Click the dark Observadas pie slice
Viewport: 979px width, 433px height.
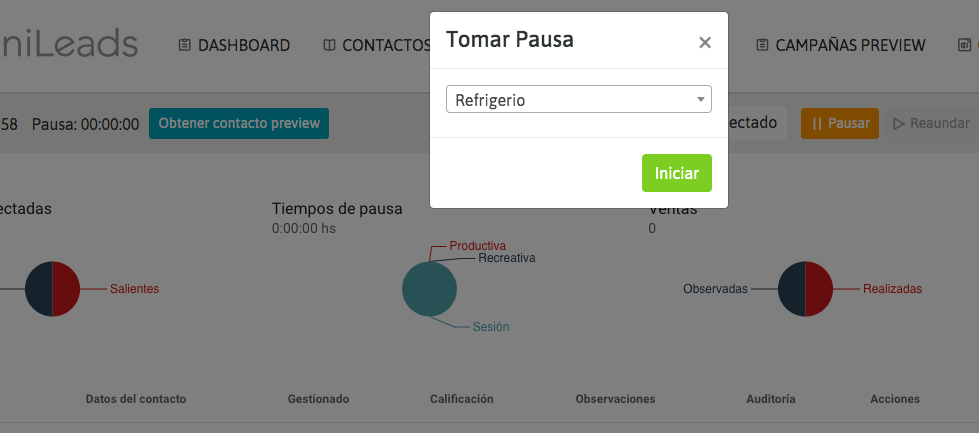(791, 289)
